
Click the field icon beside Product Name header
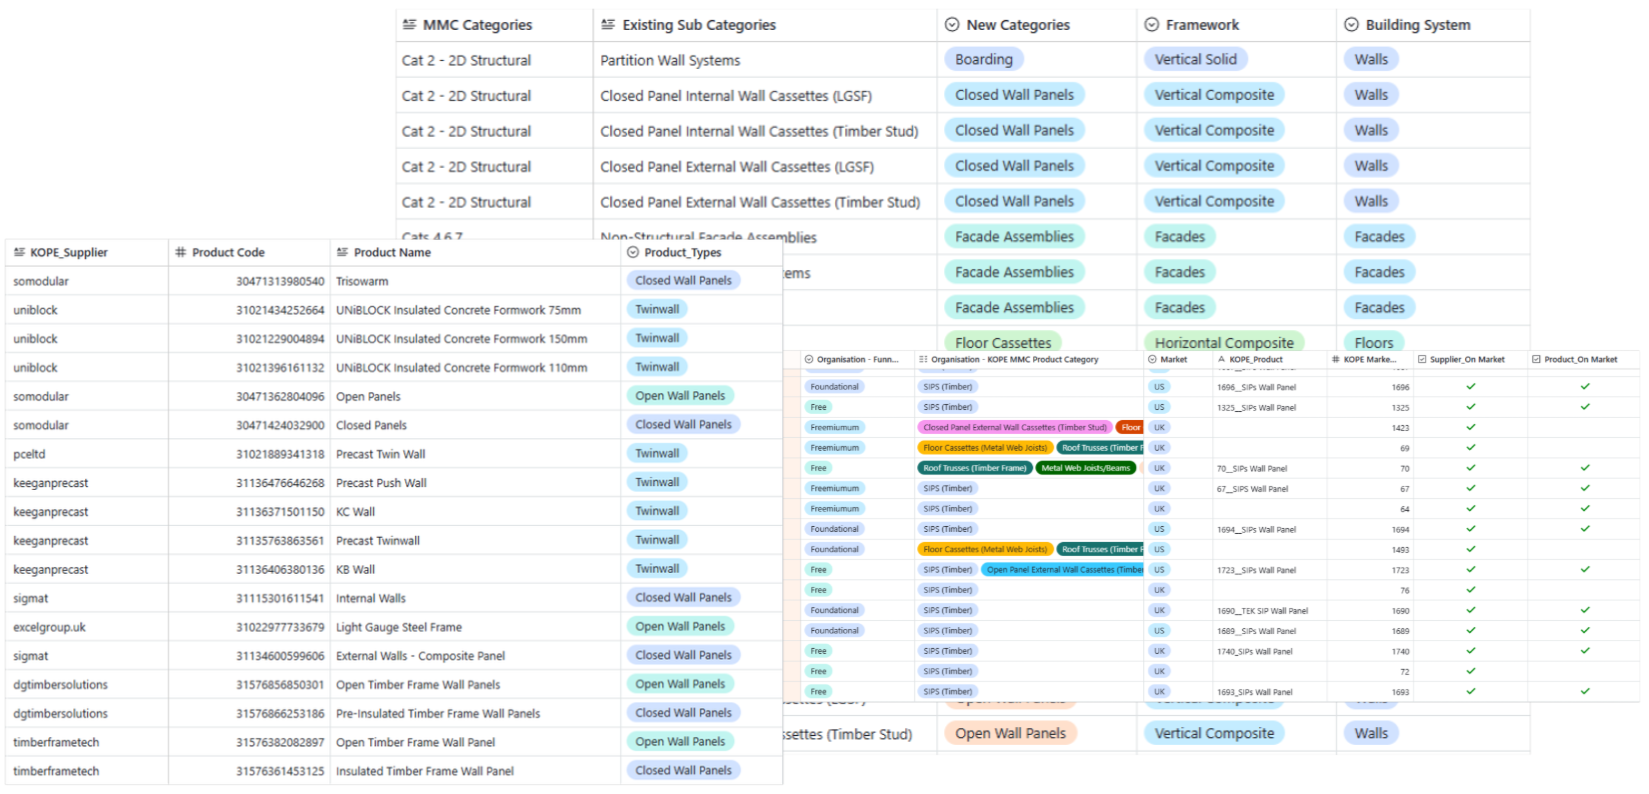pos(343,253)
